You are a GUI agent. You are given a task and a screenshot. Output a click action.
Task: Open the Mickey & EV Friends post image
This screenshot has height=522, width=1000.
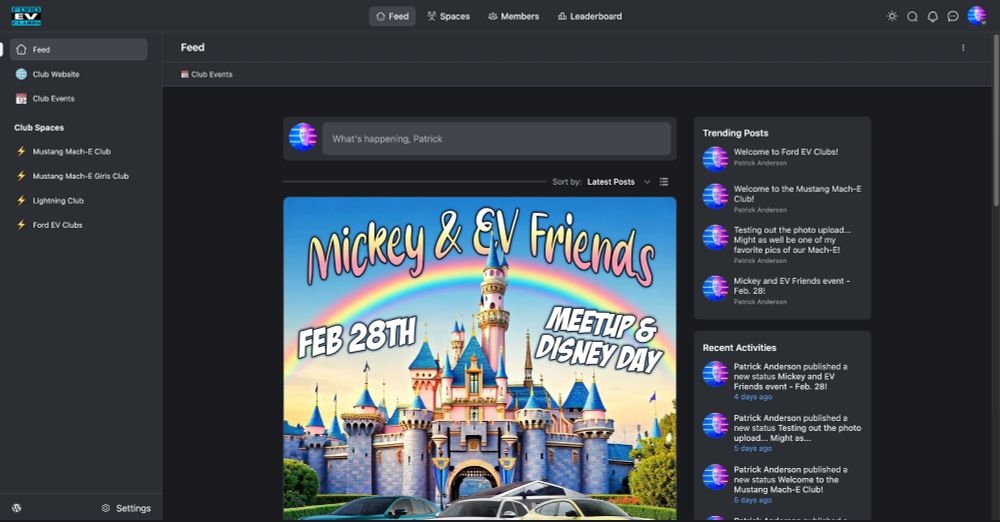point(480,358)
